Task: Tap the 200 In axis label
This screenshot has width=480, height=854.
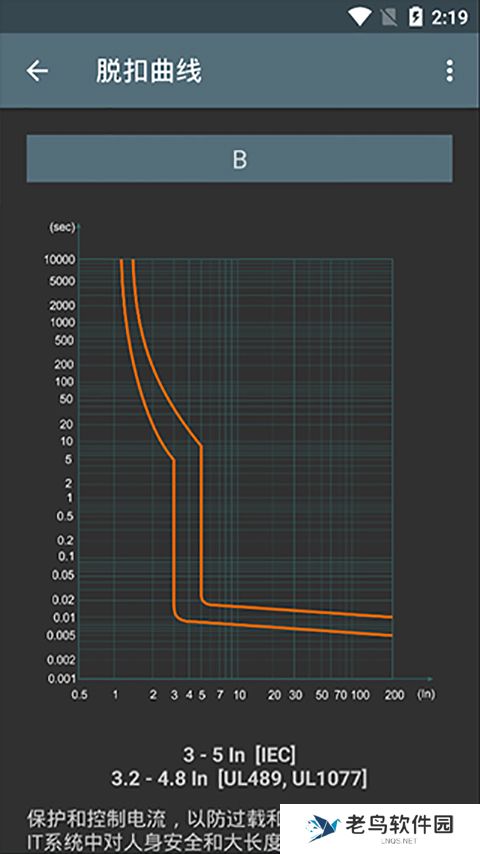Action: 396,695
